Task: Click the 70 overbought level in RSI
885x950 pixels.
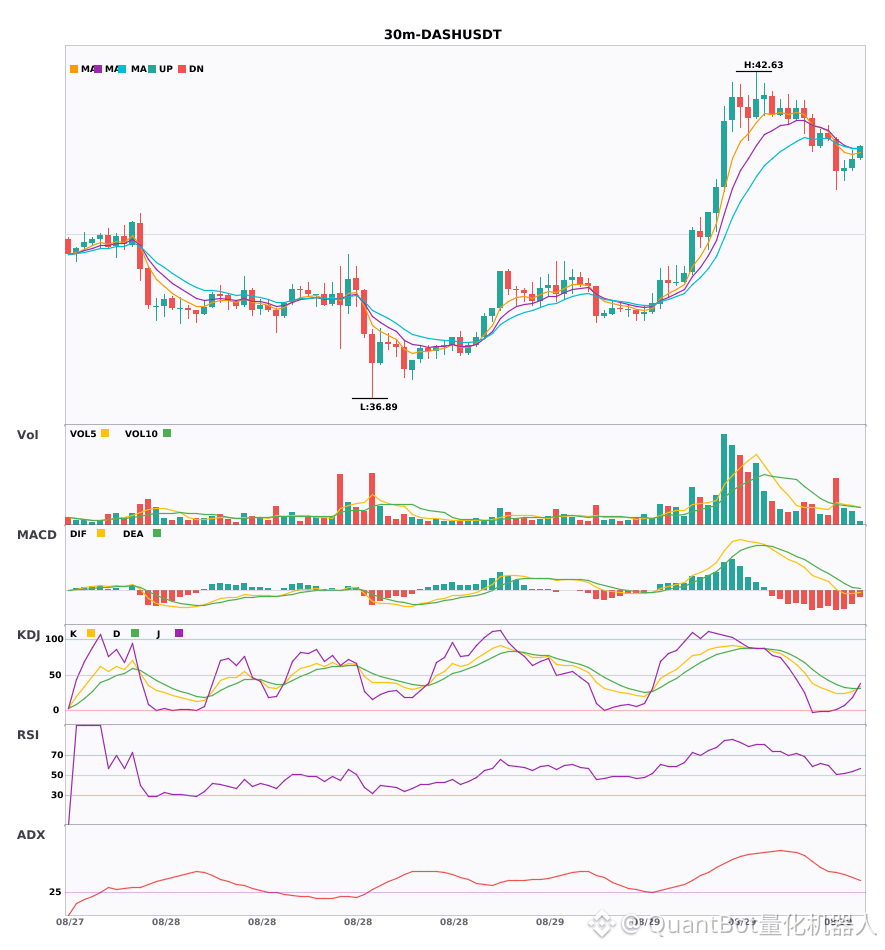Action: tap(58, 755)
